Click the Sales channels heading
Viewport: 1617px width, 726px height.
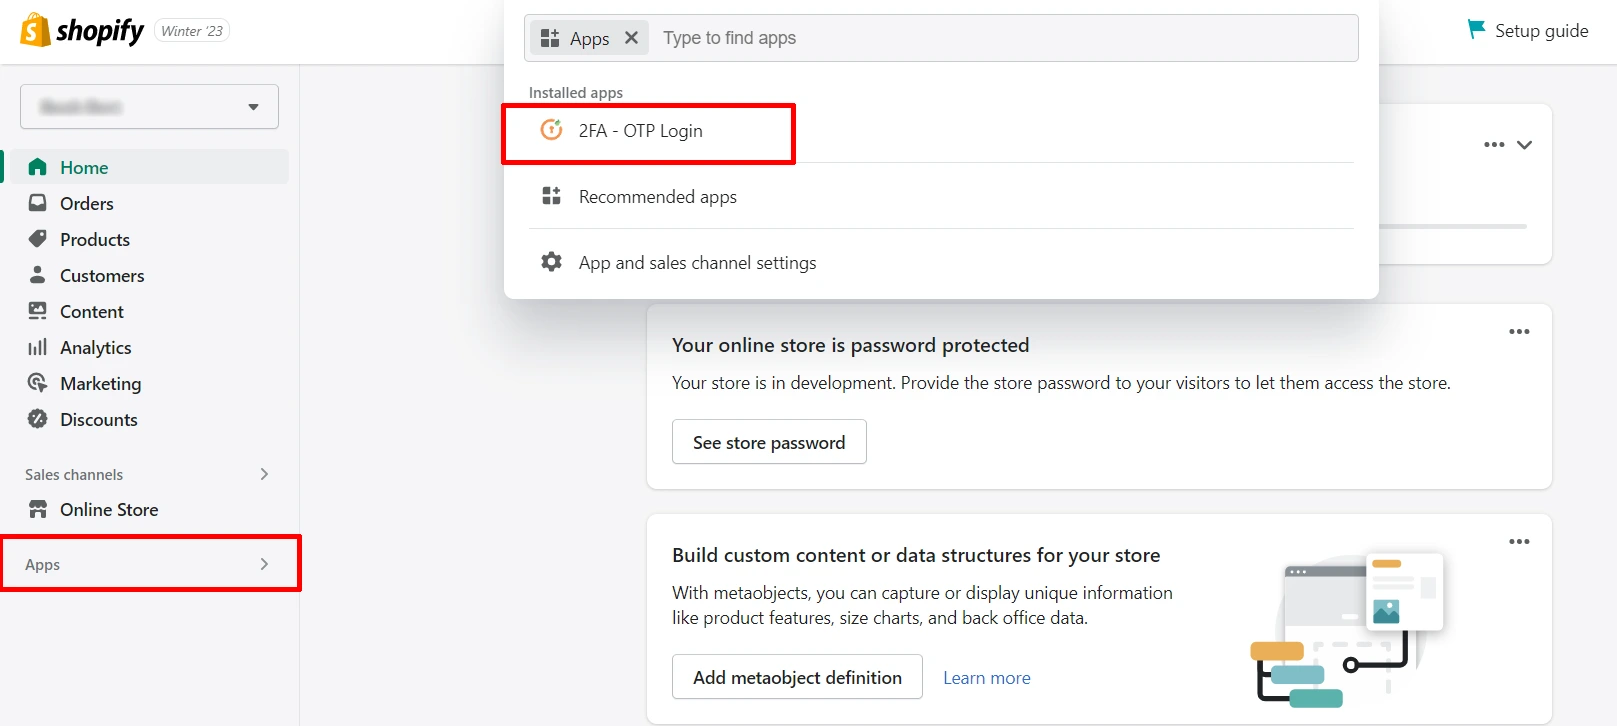[x=74, y=474]
